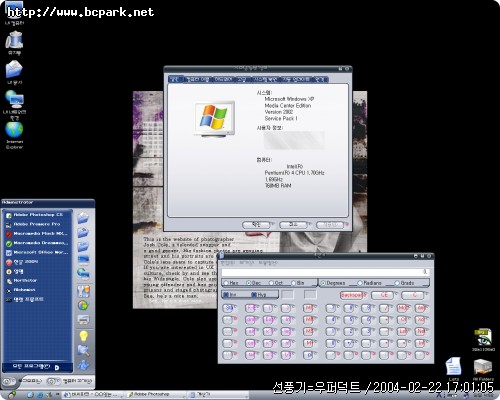Screen dimensions: 500x400
Task: Switch to Adobe Photoshop taskbar button
Action: tap(155, 395)
